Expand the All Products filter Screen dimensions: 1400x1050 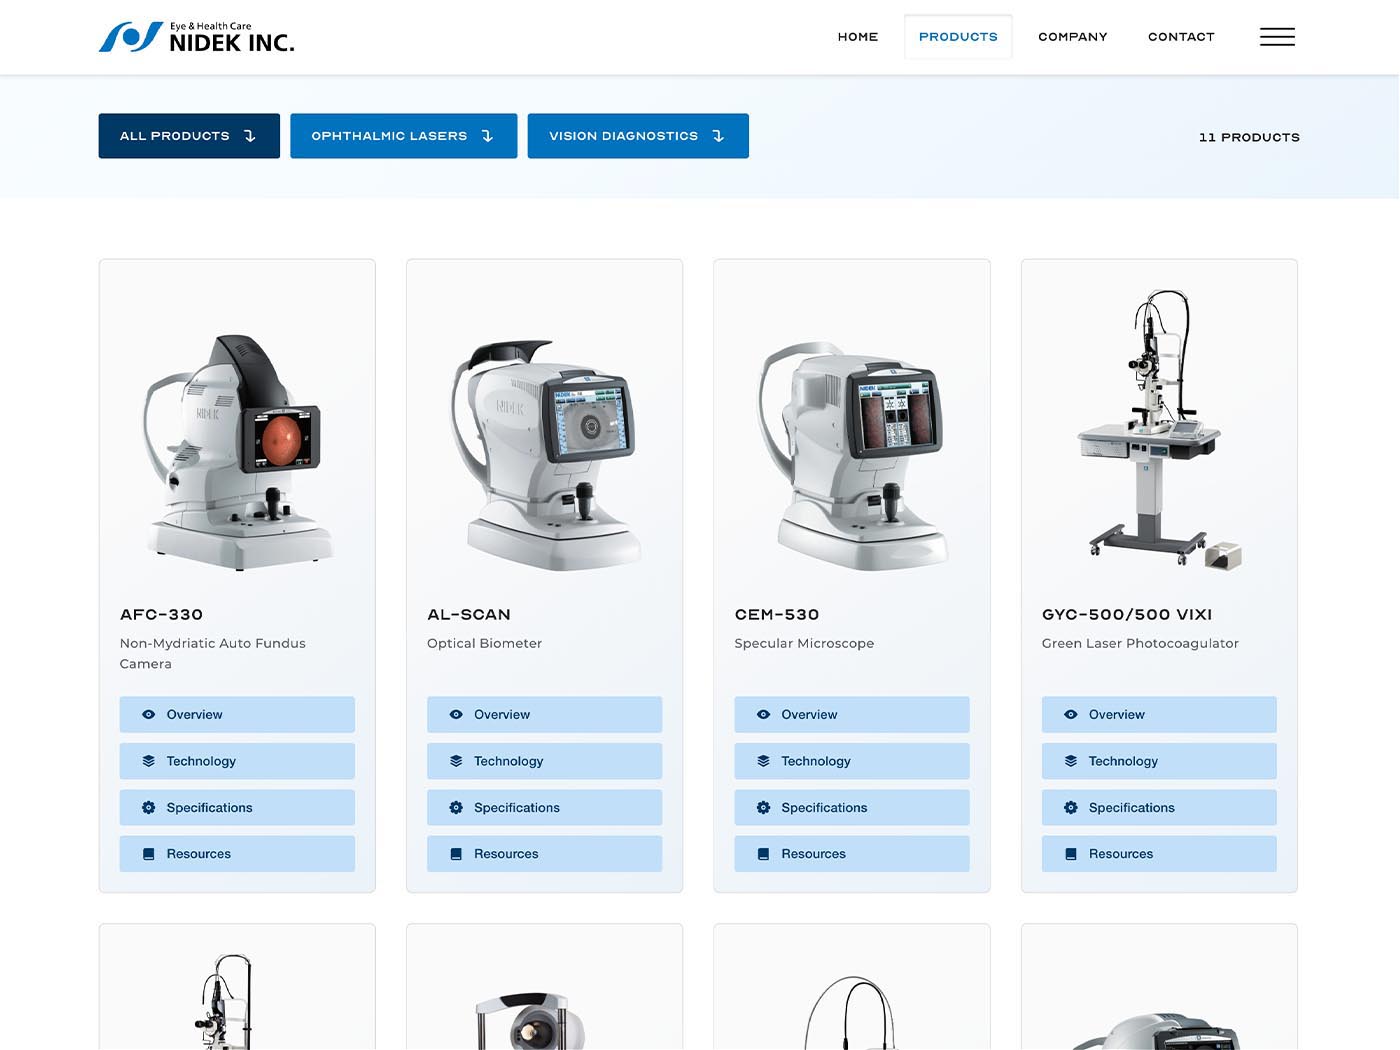[x=189, y=136]
